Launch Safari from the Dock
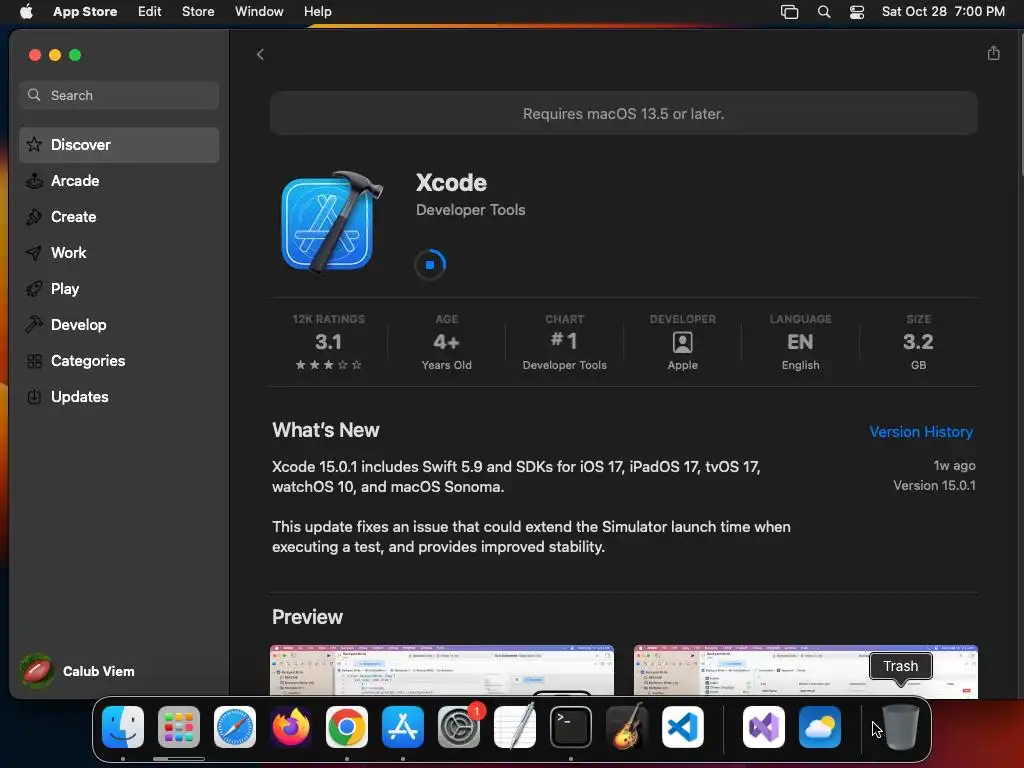The height and width of the screenshot is (768, 1024). point(235,727)
